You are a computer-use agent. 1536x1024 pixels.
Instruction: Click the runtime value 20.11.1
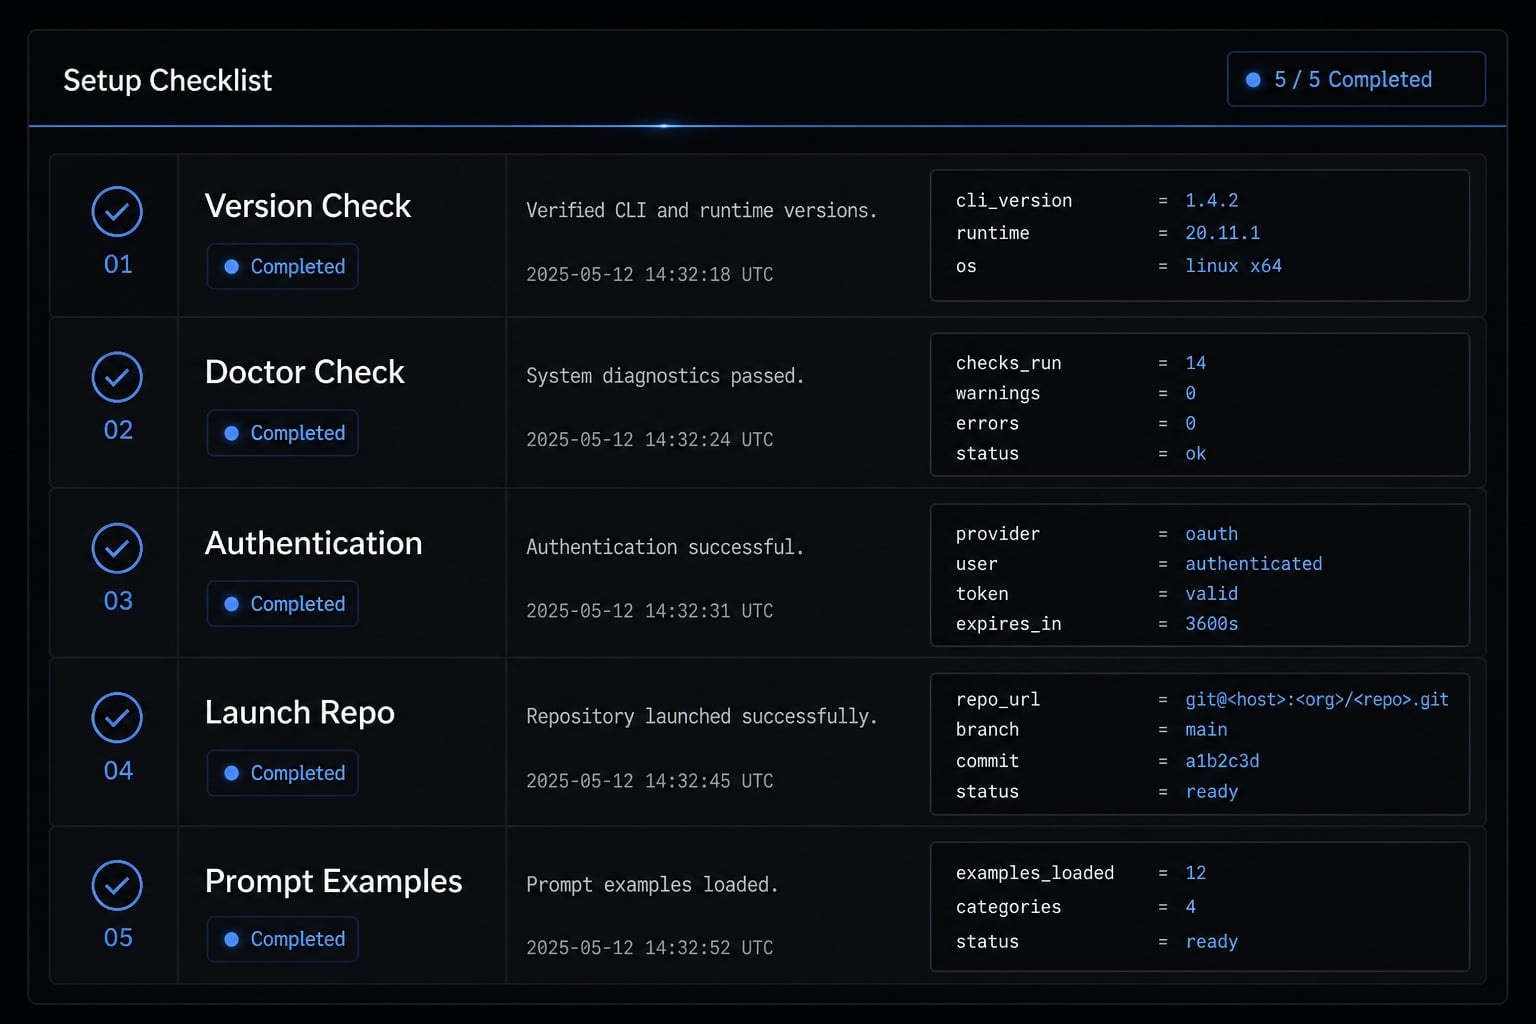coord(1223,233)
